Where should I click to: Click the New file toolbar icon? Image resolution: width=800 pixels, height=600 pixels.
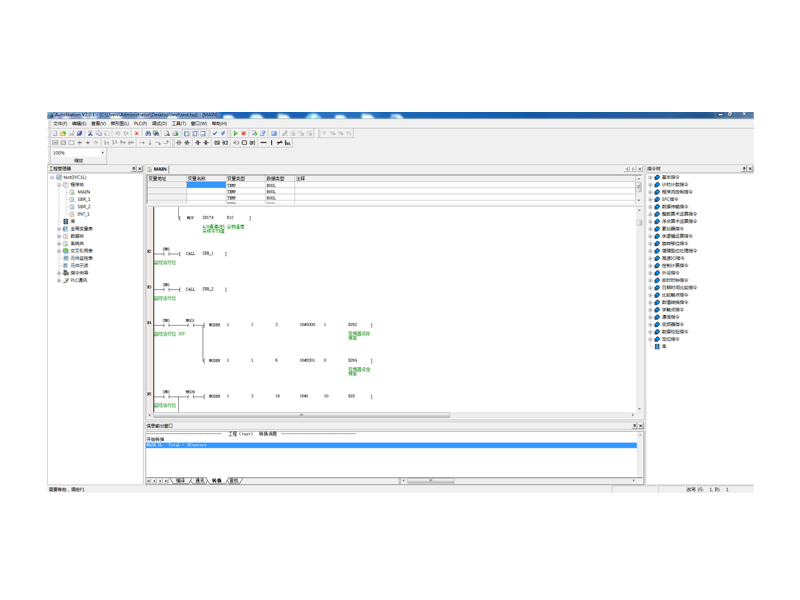55,133
